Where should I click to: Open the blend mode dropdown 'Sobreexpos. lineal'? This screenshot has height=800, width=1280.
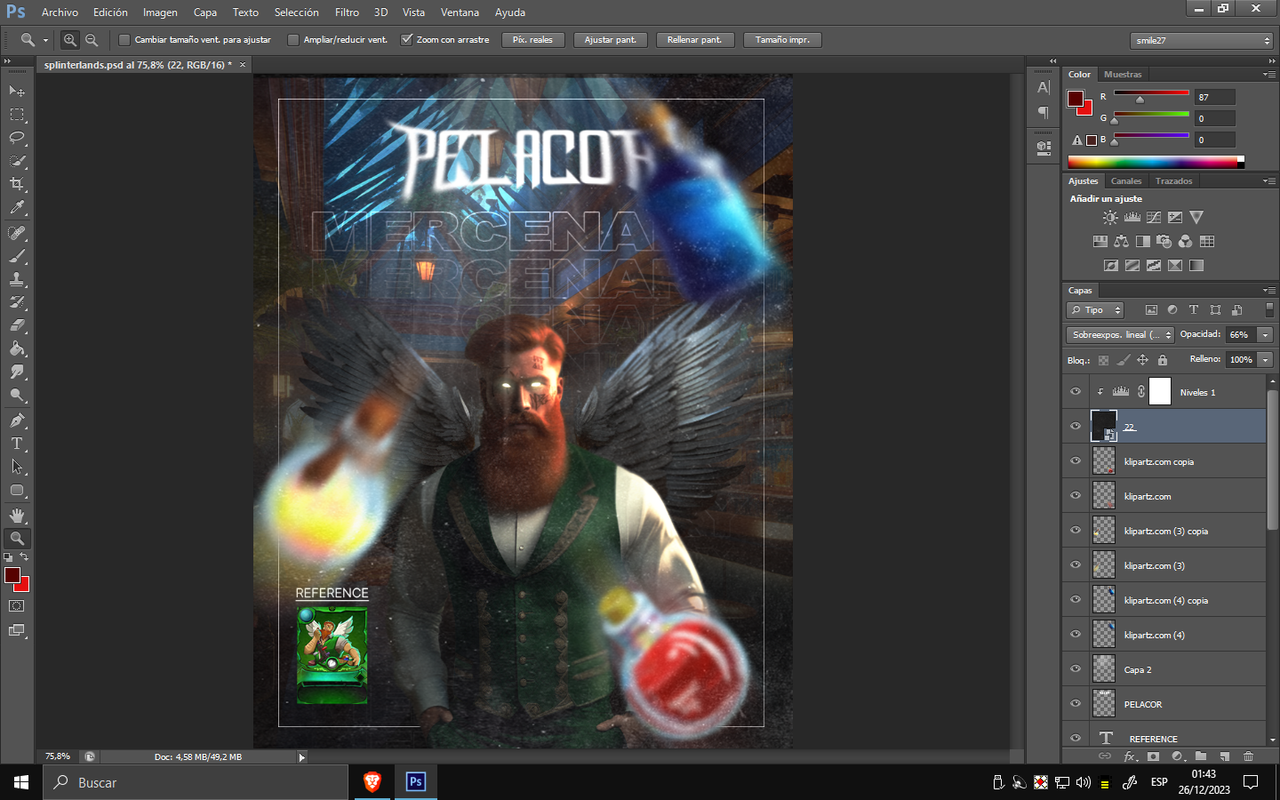coord(1120,335)
